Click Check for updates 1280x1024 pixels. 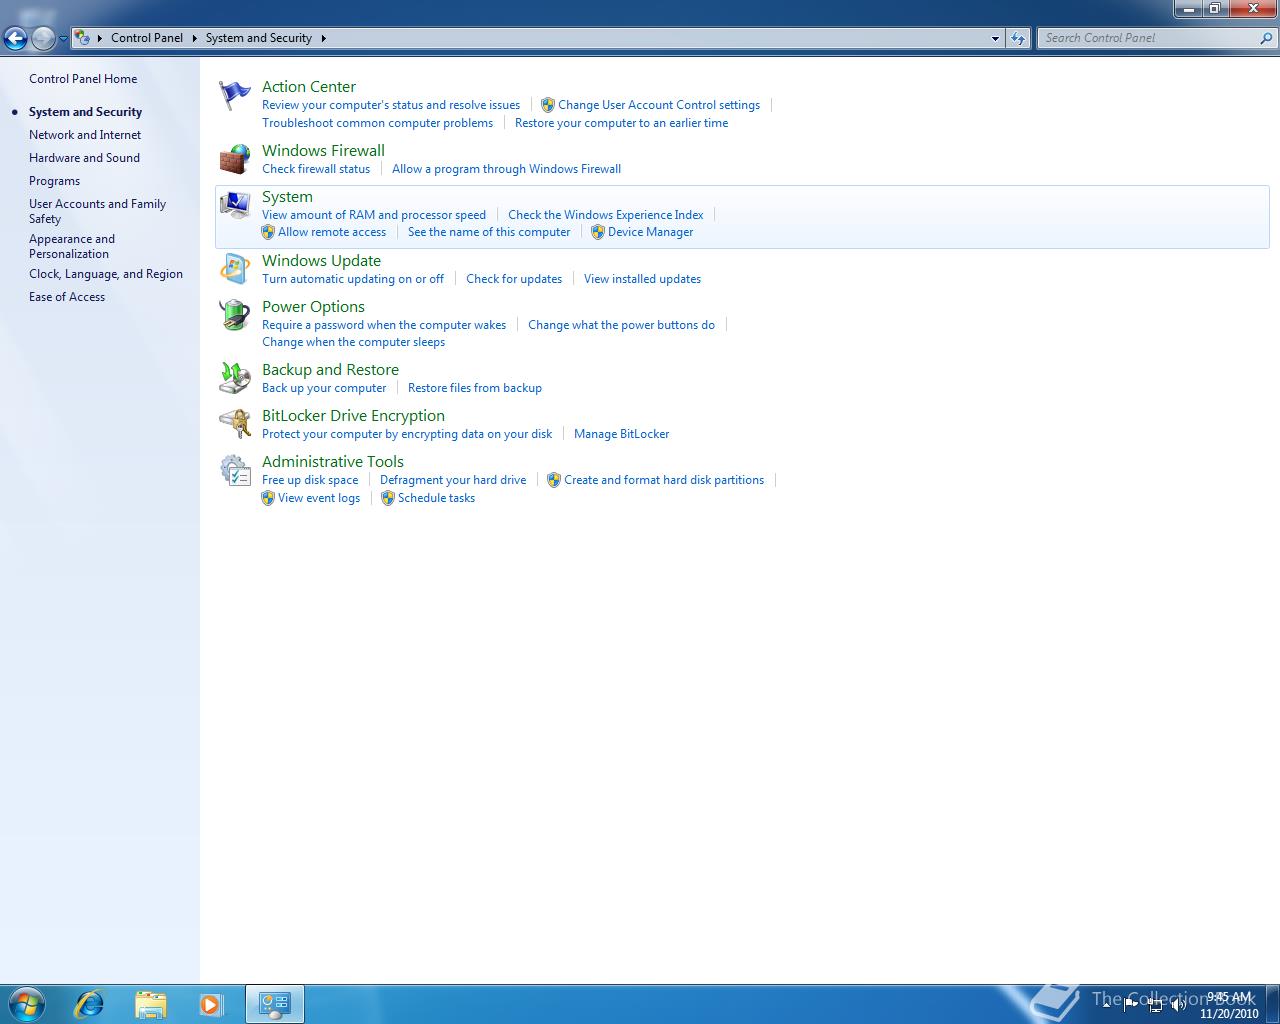click(514, 279)
